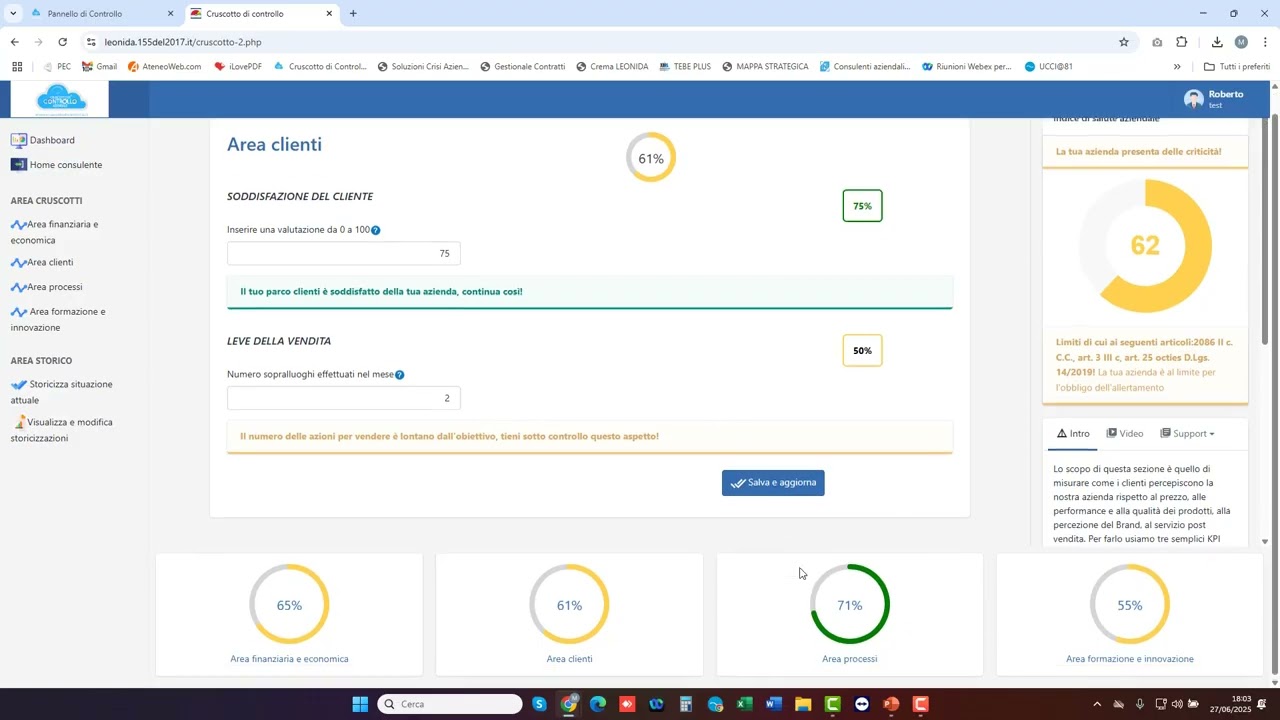1280x720 pixels.
Task: Click Salva e aggiorna button
Action: (773, 483)
